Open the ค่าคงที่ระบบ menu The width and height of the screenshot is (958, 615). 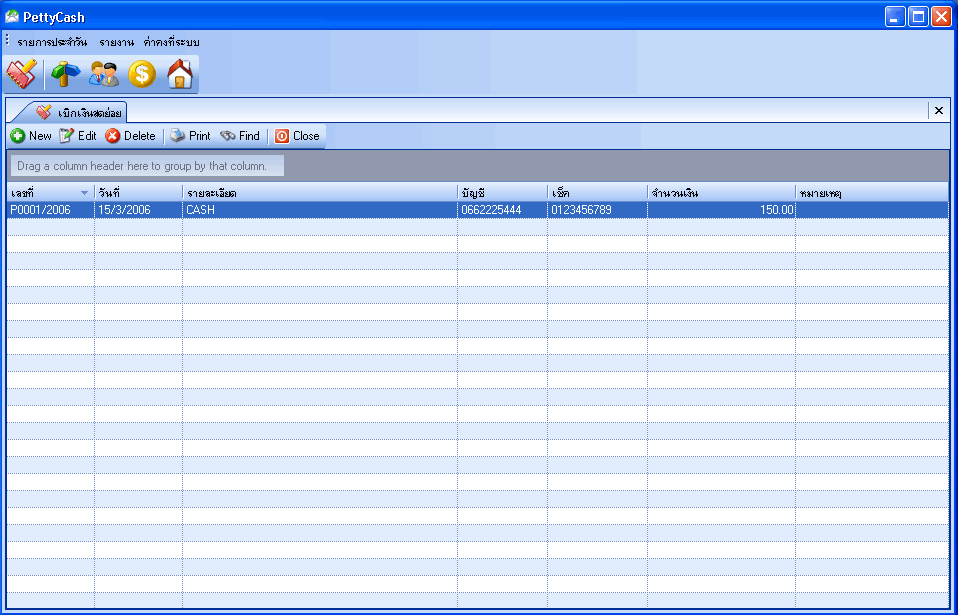(x=171, y=43)
